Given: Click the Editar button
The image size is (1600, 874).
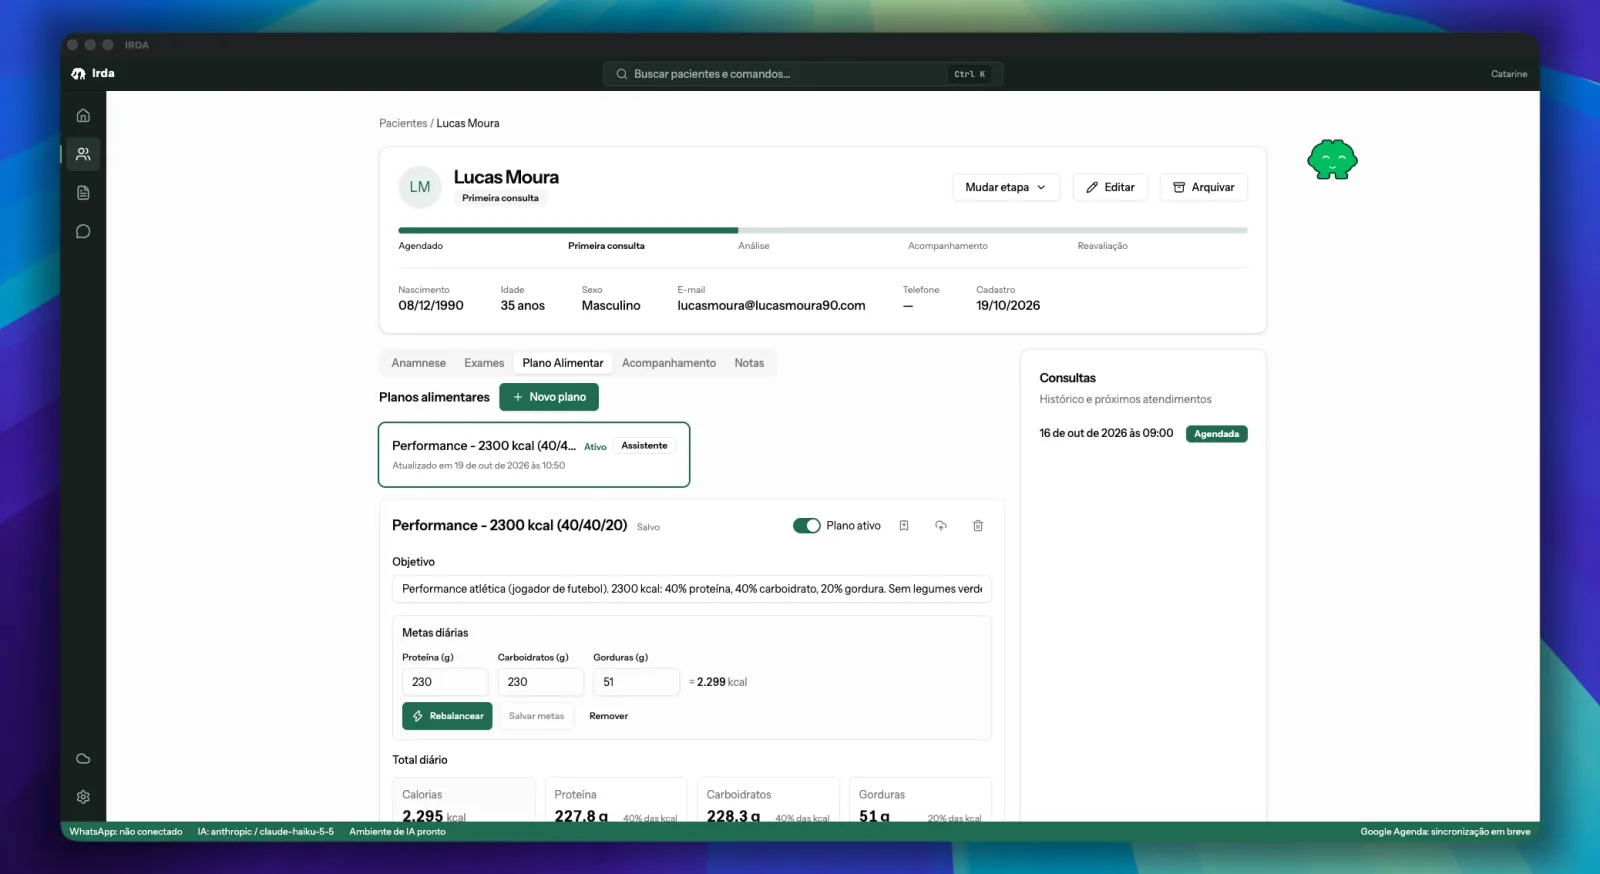Looking at the screenshot, I should click(1110, 187).
